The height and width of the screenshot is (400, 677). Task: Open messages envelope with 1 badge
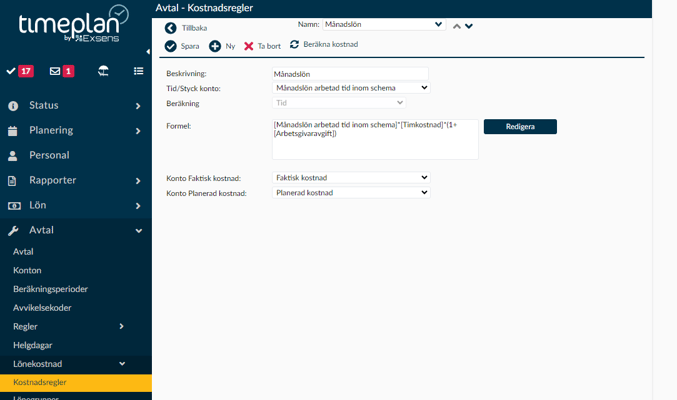pos(62,71)
